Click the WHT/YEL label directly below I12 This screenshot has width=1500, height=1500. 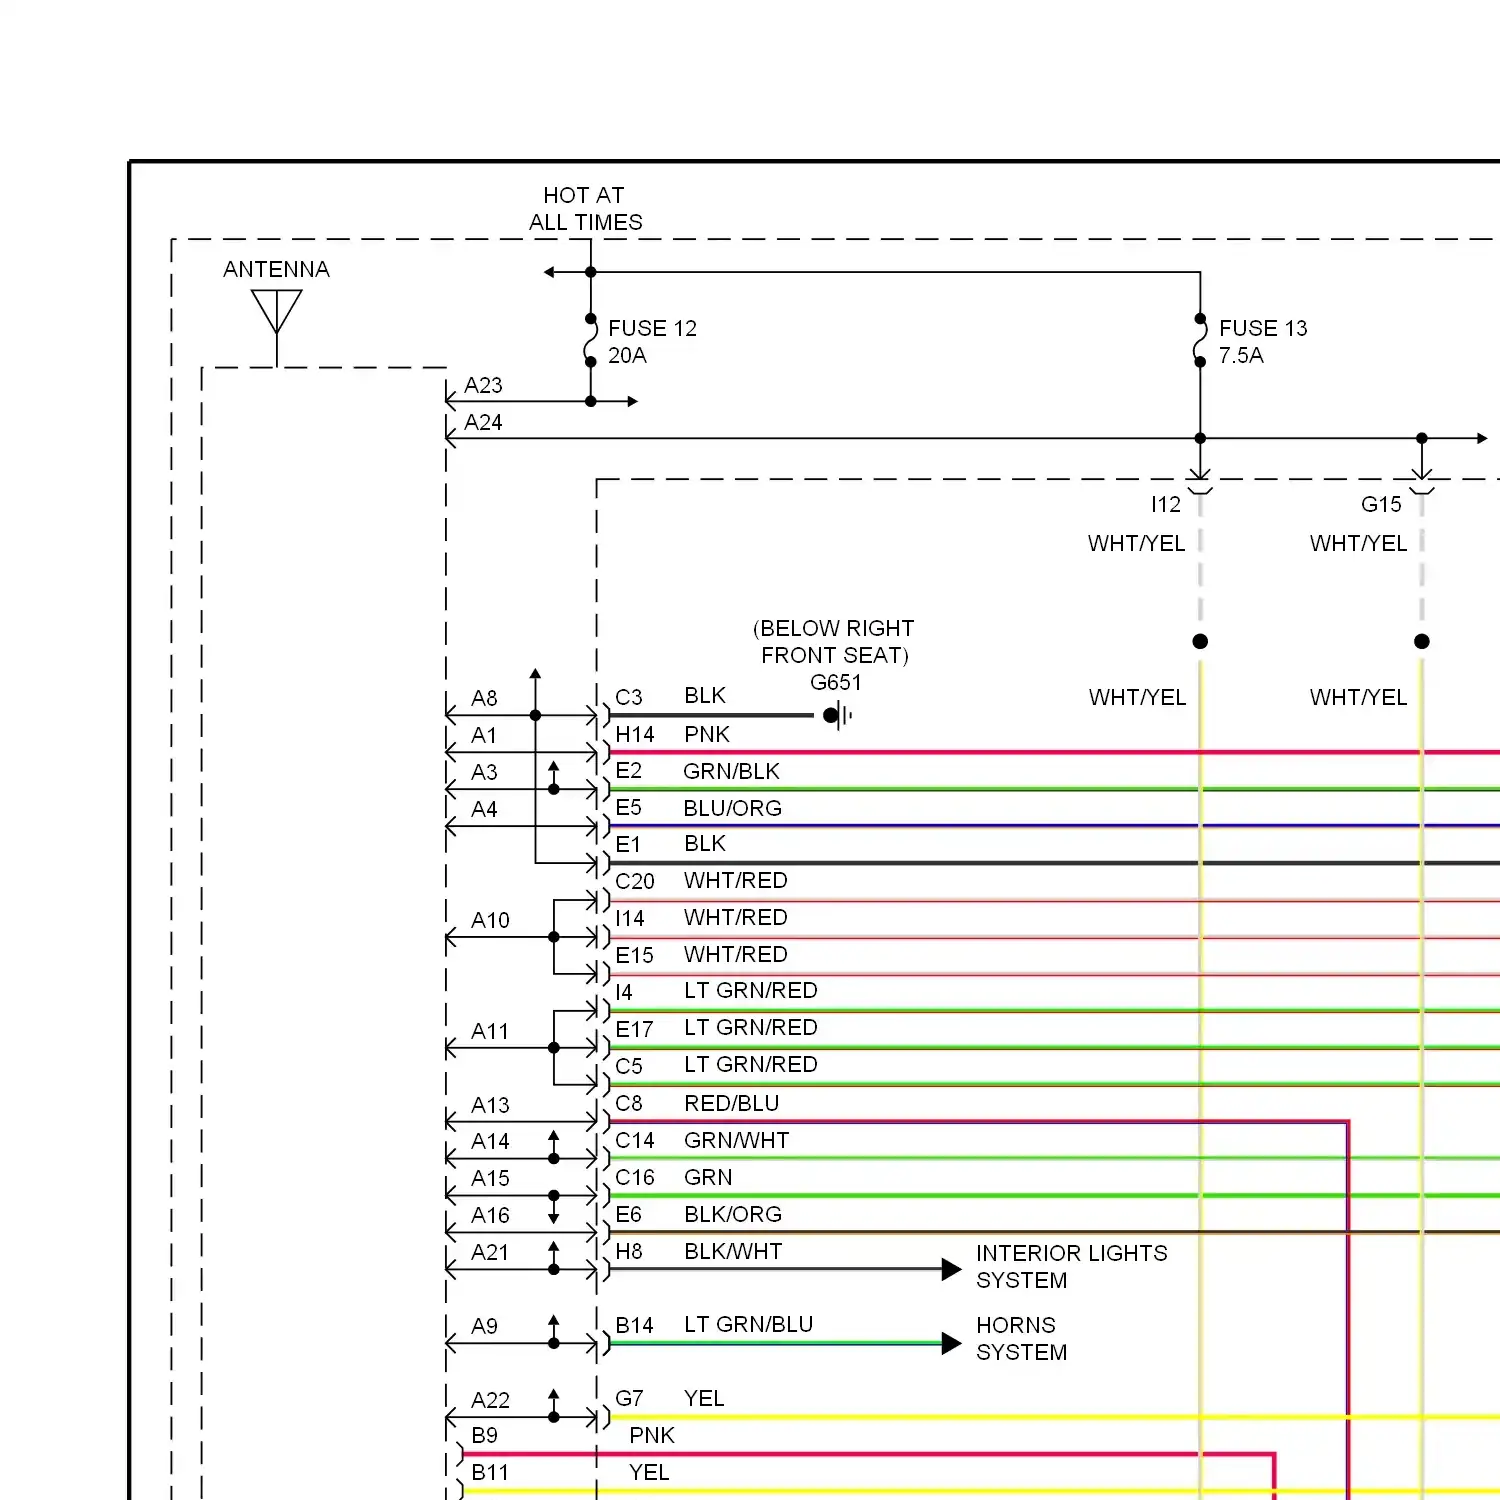(x=1136, y=543)
